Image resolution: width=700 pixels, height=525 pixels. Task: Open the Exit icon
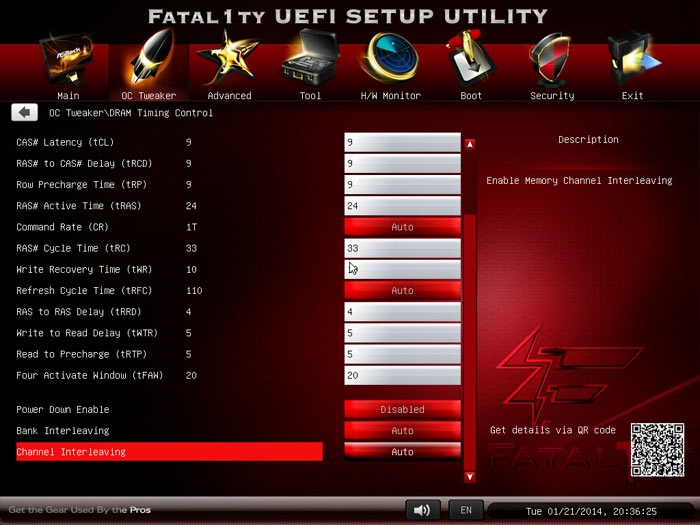pyautogui.click(x=633, y=58)
